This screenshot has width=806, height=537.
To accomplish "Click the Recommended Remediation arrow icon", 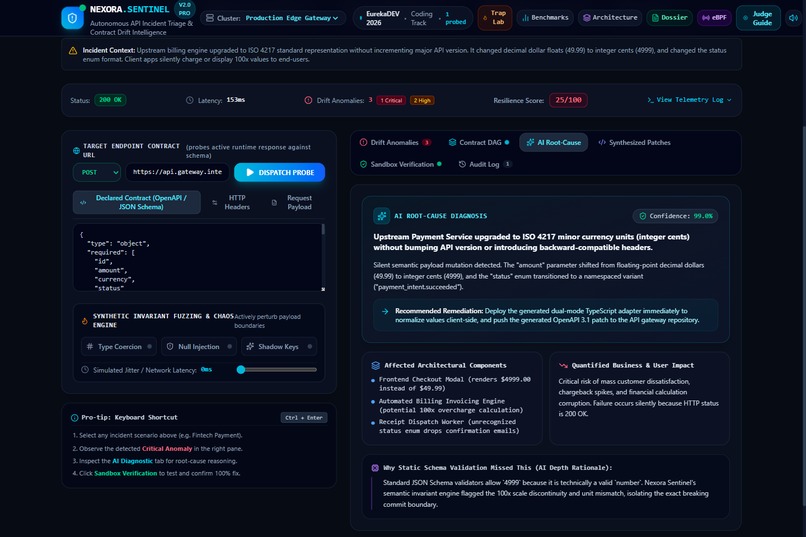I will point(384,311).
